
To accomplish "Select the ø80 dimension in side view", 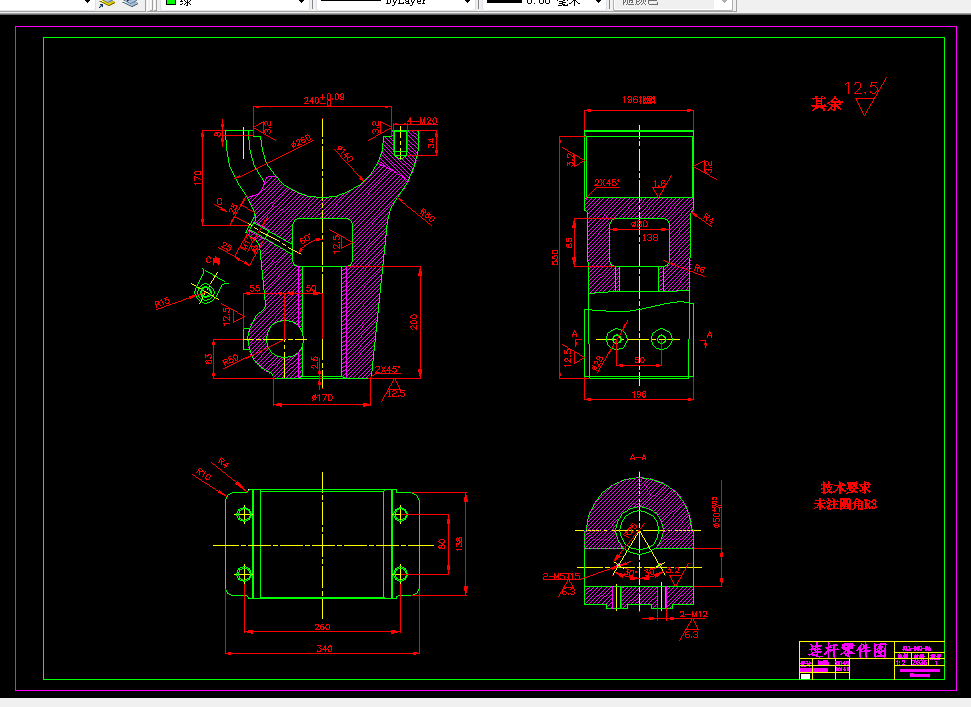I will (x=639, y=224).
